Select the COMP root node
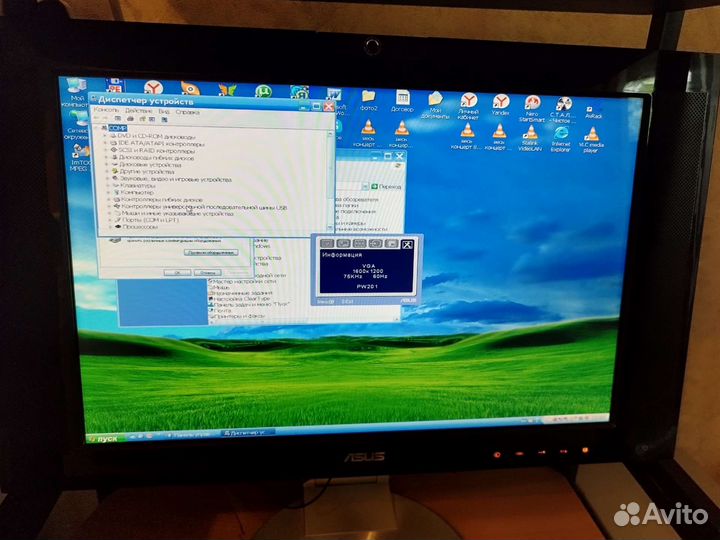 click(x=118, y=128)
